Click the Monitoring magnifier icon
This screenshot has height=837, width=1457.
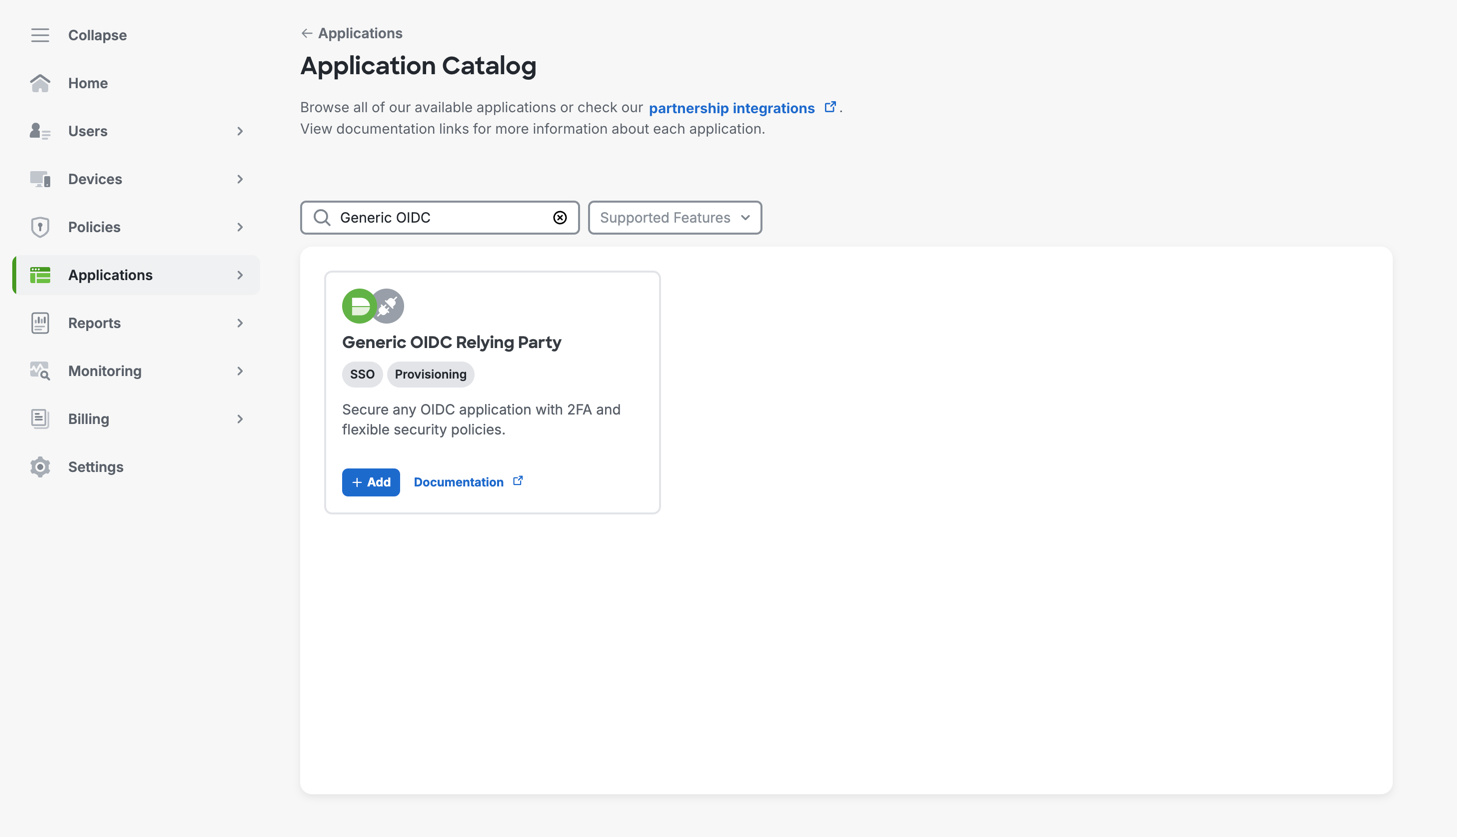[40, 371]
